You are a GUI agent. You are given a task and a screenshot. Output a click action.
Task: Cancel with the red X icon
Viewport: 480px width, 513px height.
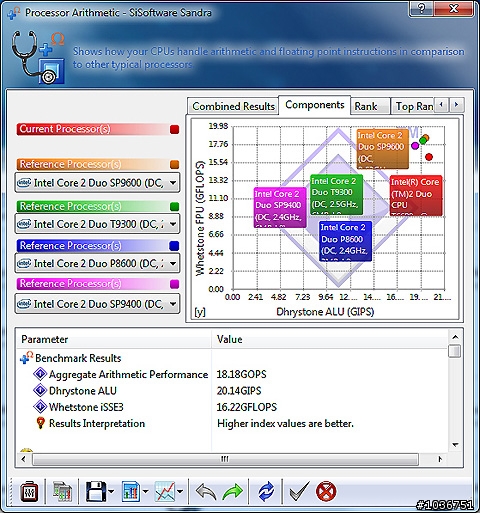click(x=326, y=491)
